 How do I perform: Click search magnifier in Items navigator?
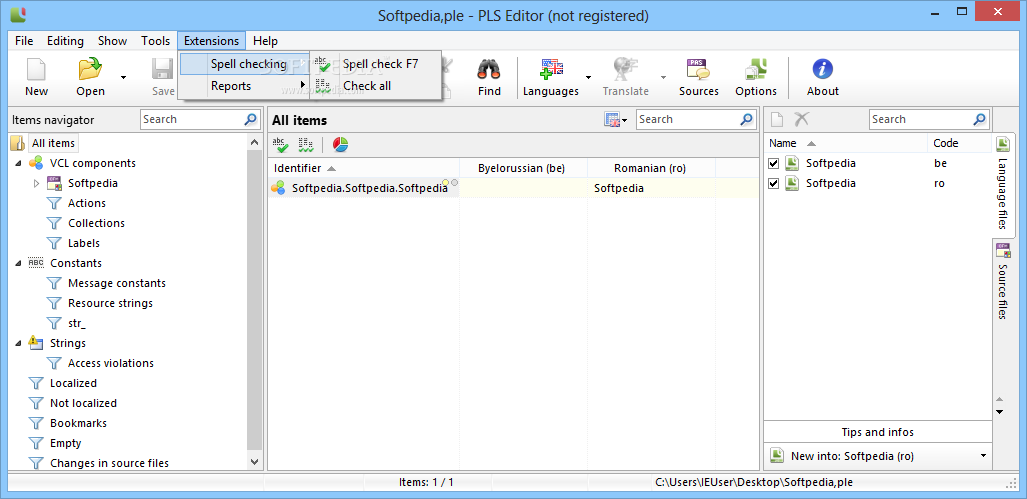(x=251, y=119)
